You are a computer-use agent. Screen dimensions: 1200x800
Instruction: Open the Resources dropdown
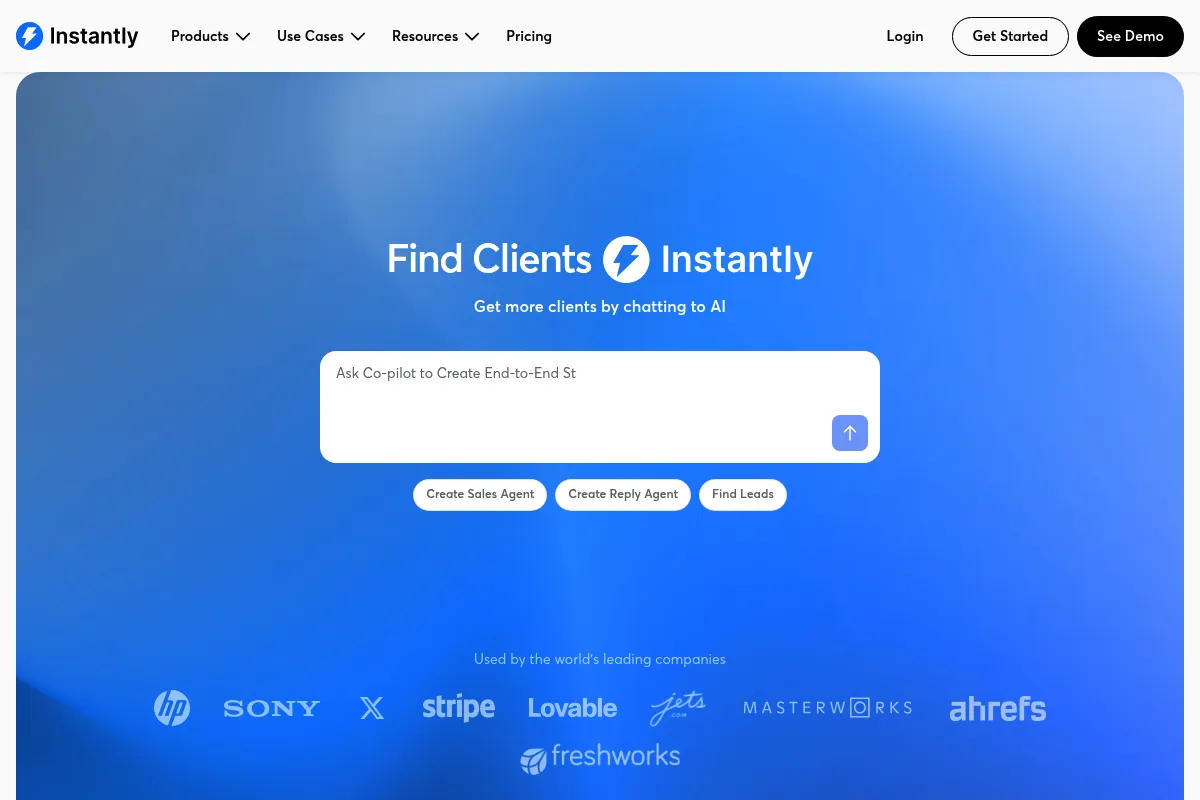(436, 36)
